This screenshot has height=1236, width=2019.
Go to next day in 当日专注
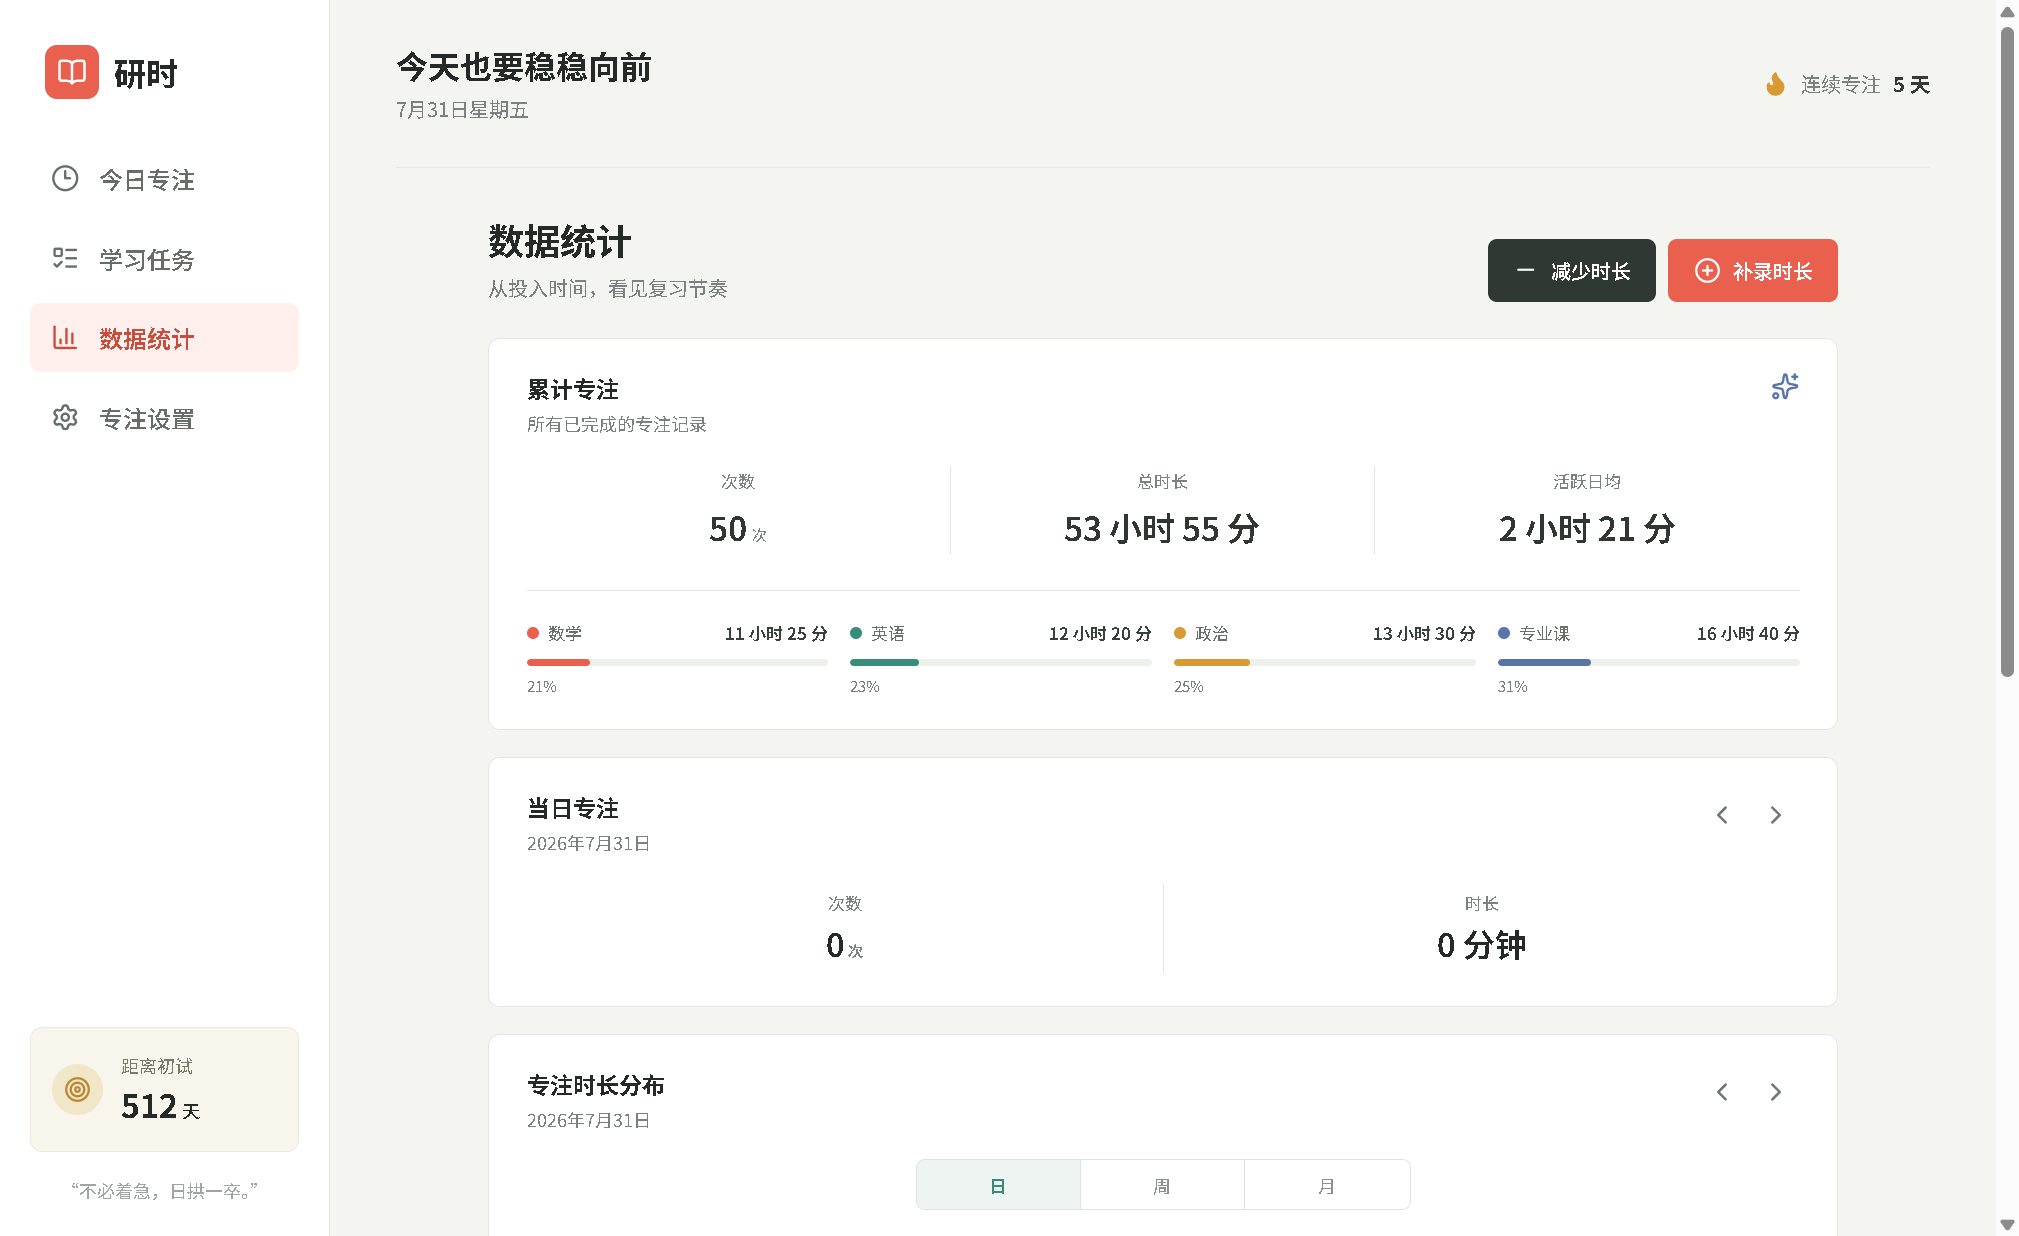tap(1776, 815)
